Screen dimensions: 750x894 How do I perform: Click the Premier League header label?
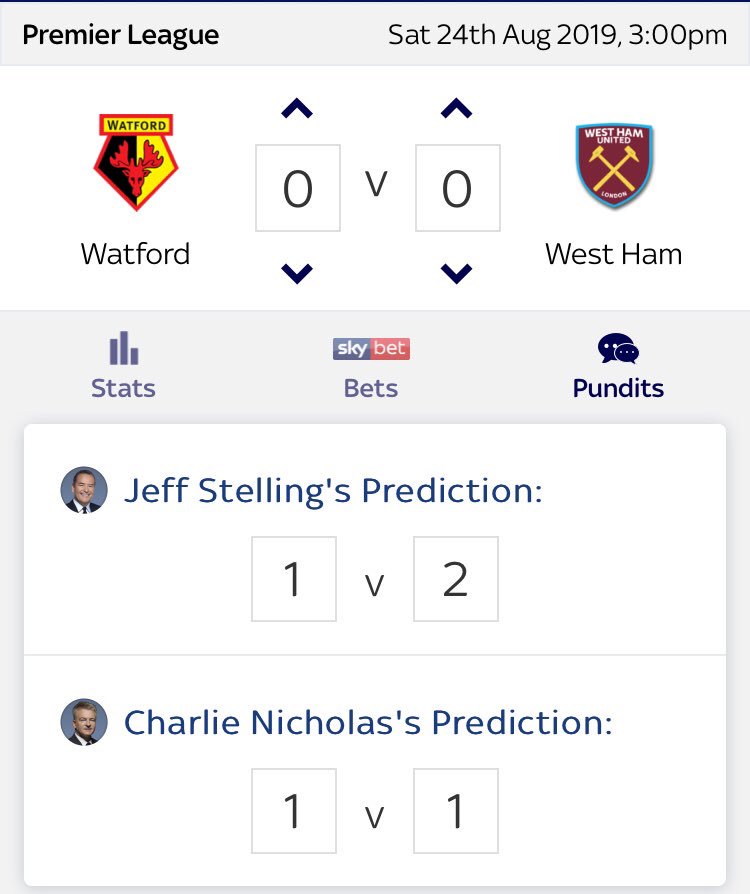point(121,35)
